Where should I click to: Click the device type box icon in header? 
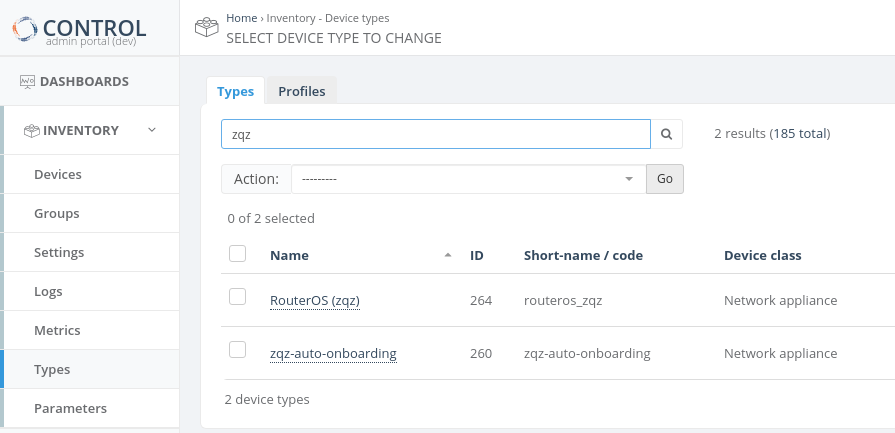206,28
